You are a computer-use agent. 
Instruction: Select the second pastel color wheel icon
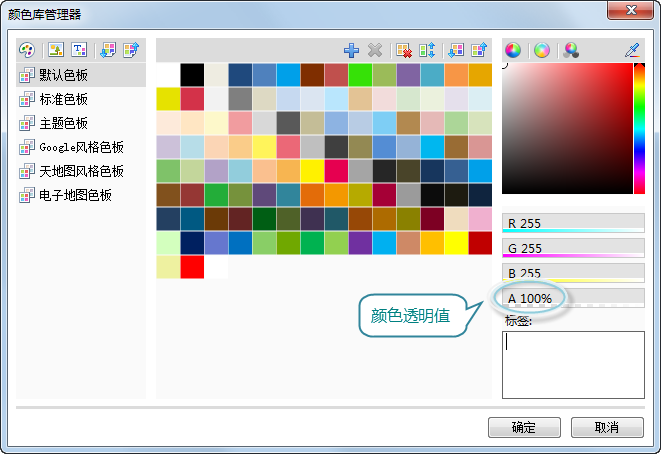pyautogui.click(x=542, y=51)
